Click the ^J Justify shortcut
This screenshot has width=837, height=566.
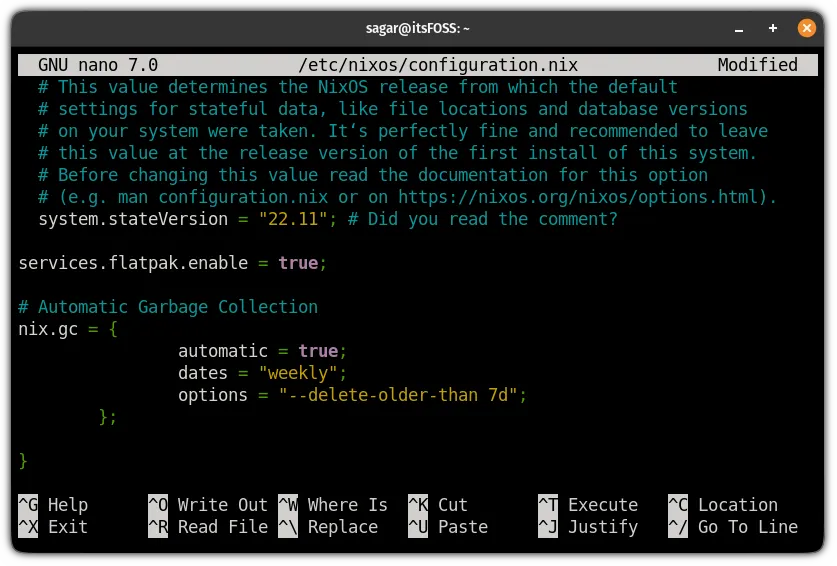coord(588,527)
